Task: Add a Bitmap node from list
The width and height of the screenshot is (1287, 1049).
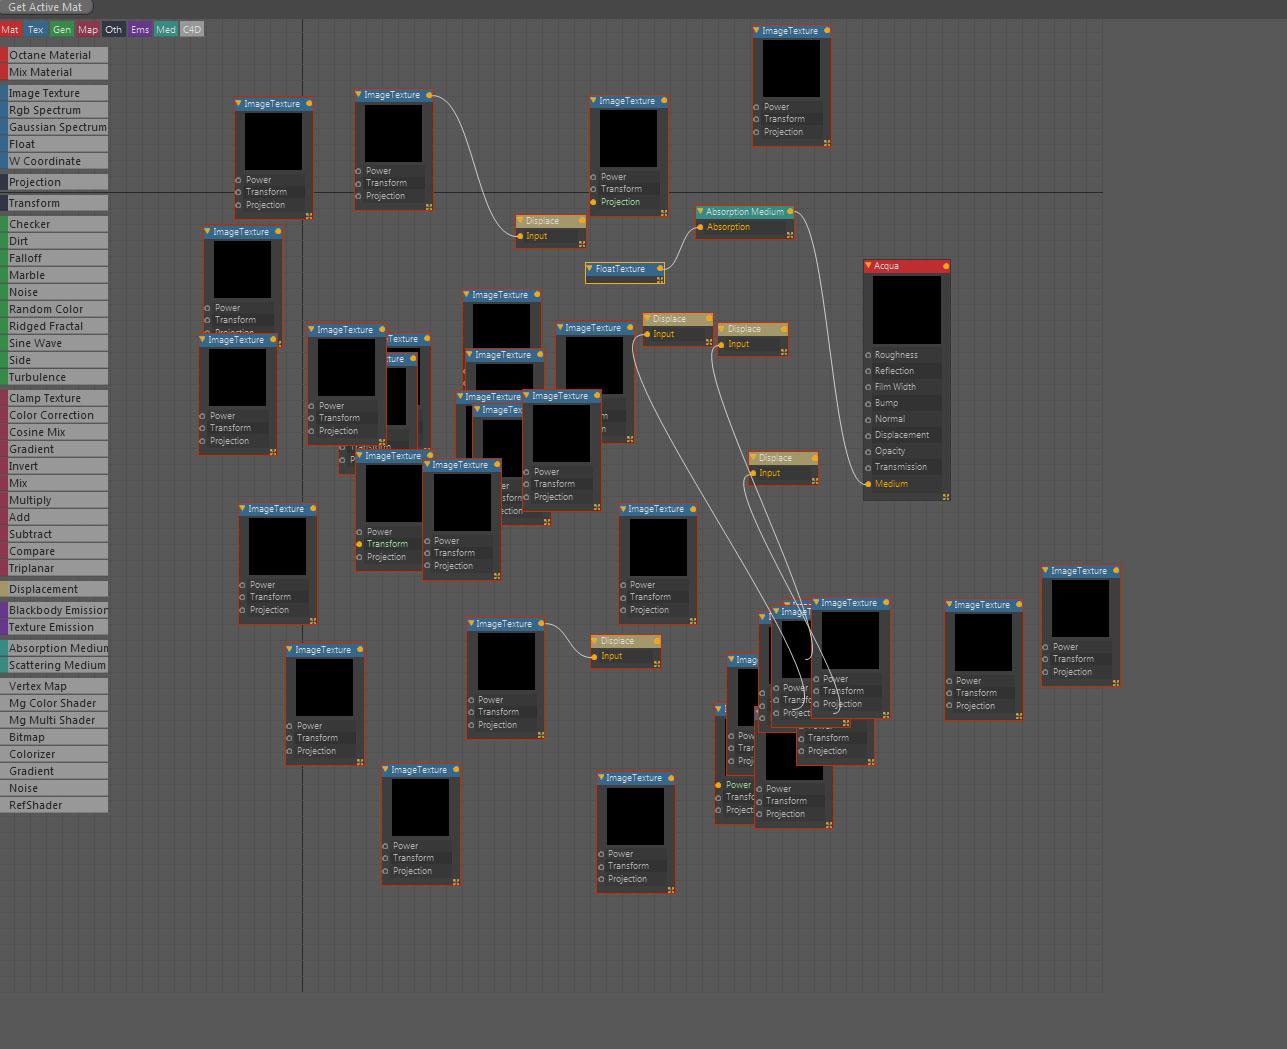Action: pos(54,737)
